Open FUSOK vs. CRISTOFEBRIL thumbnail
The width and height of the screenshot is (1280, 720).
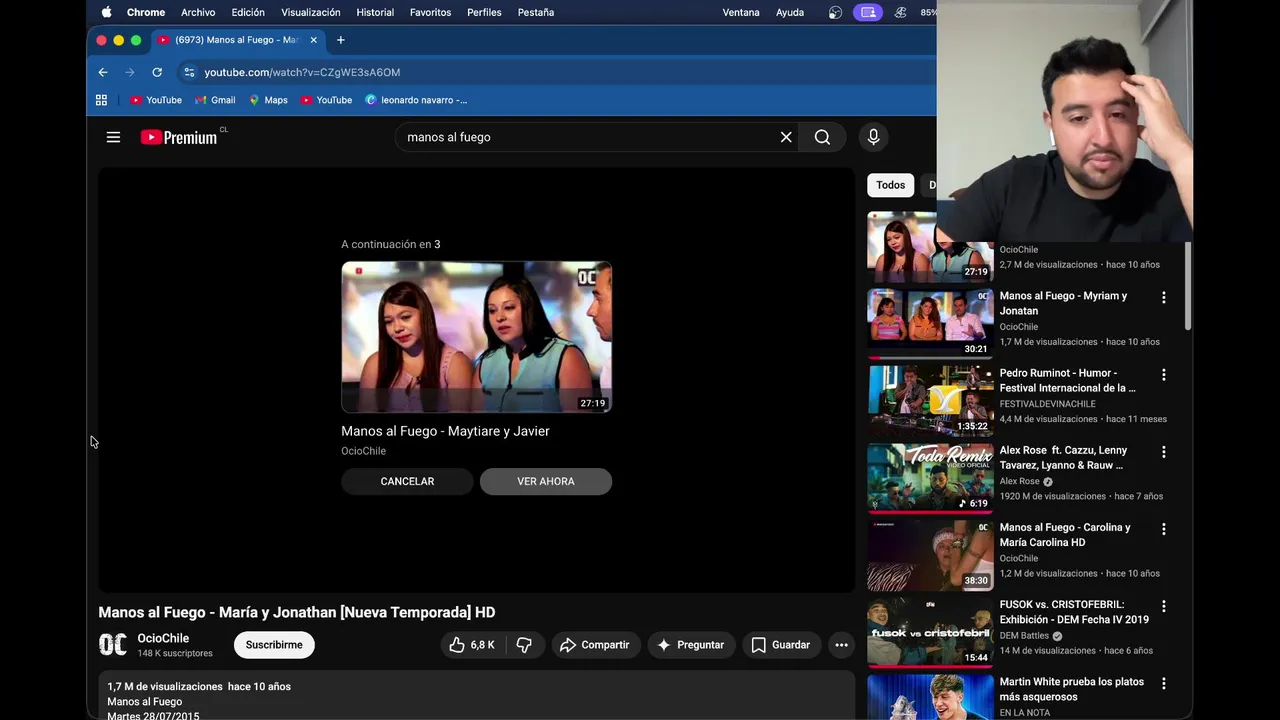930,631
